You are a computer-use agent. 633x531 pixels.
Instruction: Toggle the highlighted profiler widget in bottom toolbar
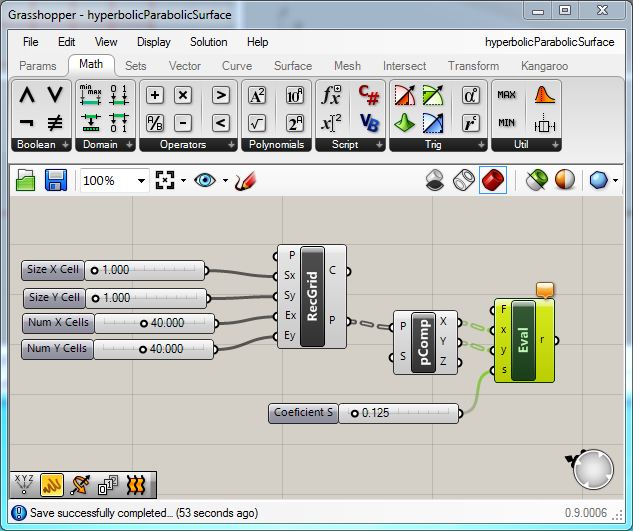52,485
